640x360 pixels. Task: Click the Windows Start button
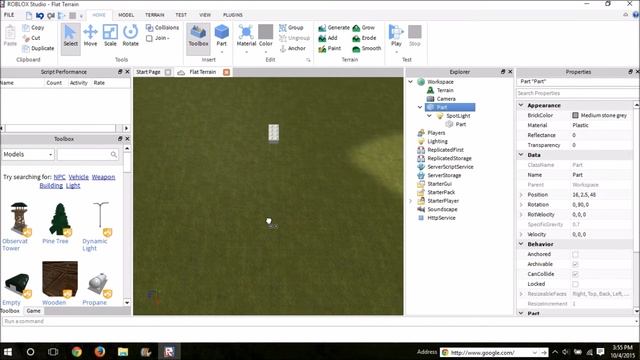(x=8, y=351)
